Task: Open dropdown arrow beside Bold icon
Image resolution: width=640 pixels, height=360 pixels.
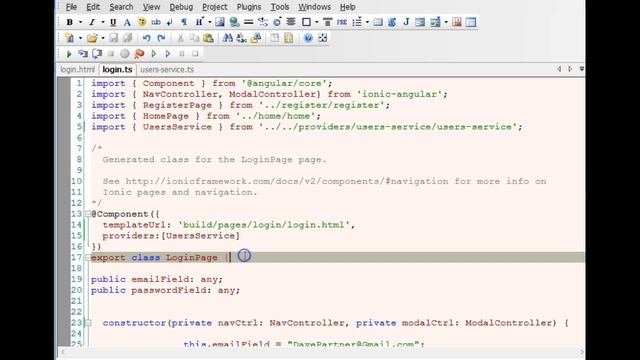Action: click(x=80, y=22)
